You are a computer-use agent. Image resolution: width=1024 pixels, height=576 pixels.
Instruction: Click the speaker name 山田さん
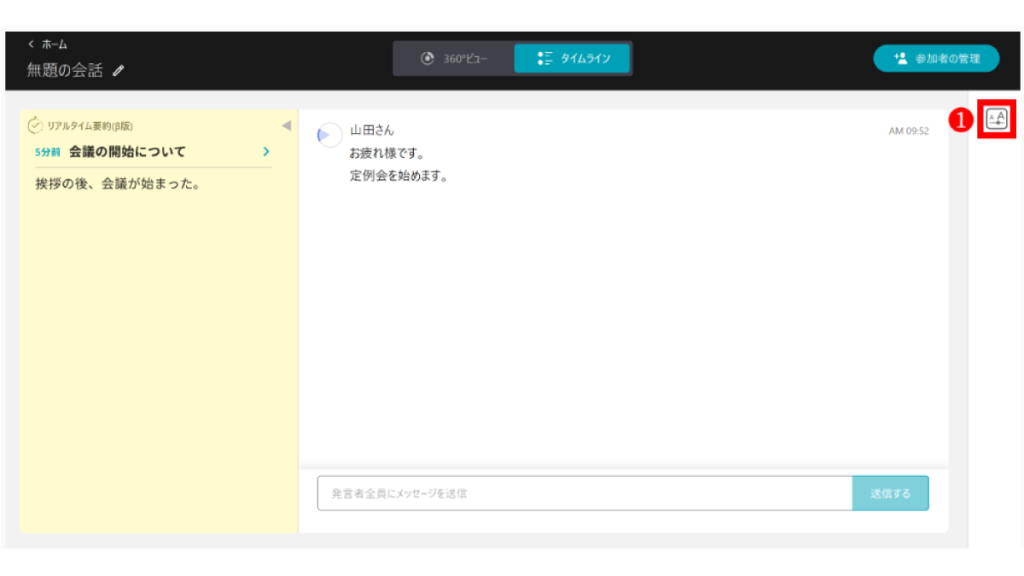(x=372, y=131)
